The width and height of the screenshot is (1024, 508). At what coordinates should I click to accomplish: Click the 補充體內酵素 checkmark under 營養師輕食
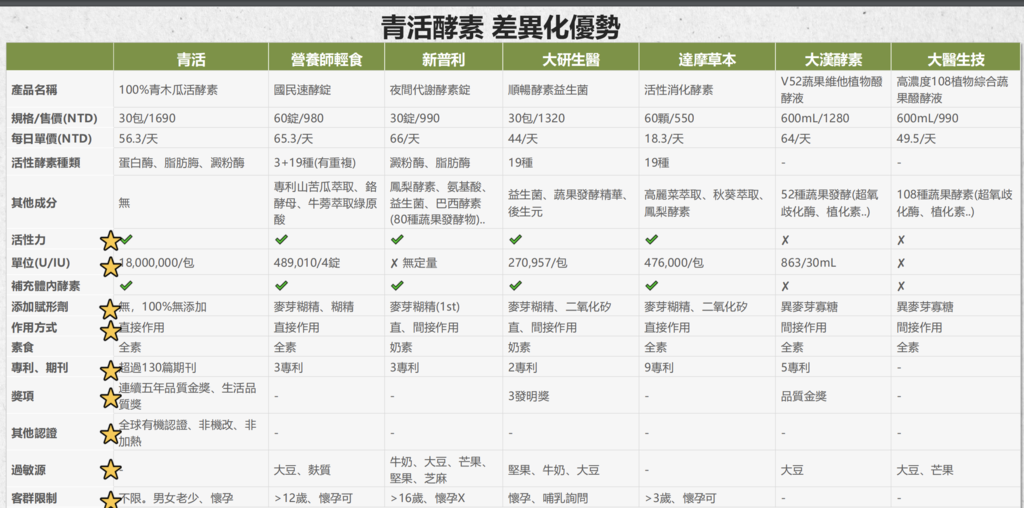[281, 285]
